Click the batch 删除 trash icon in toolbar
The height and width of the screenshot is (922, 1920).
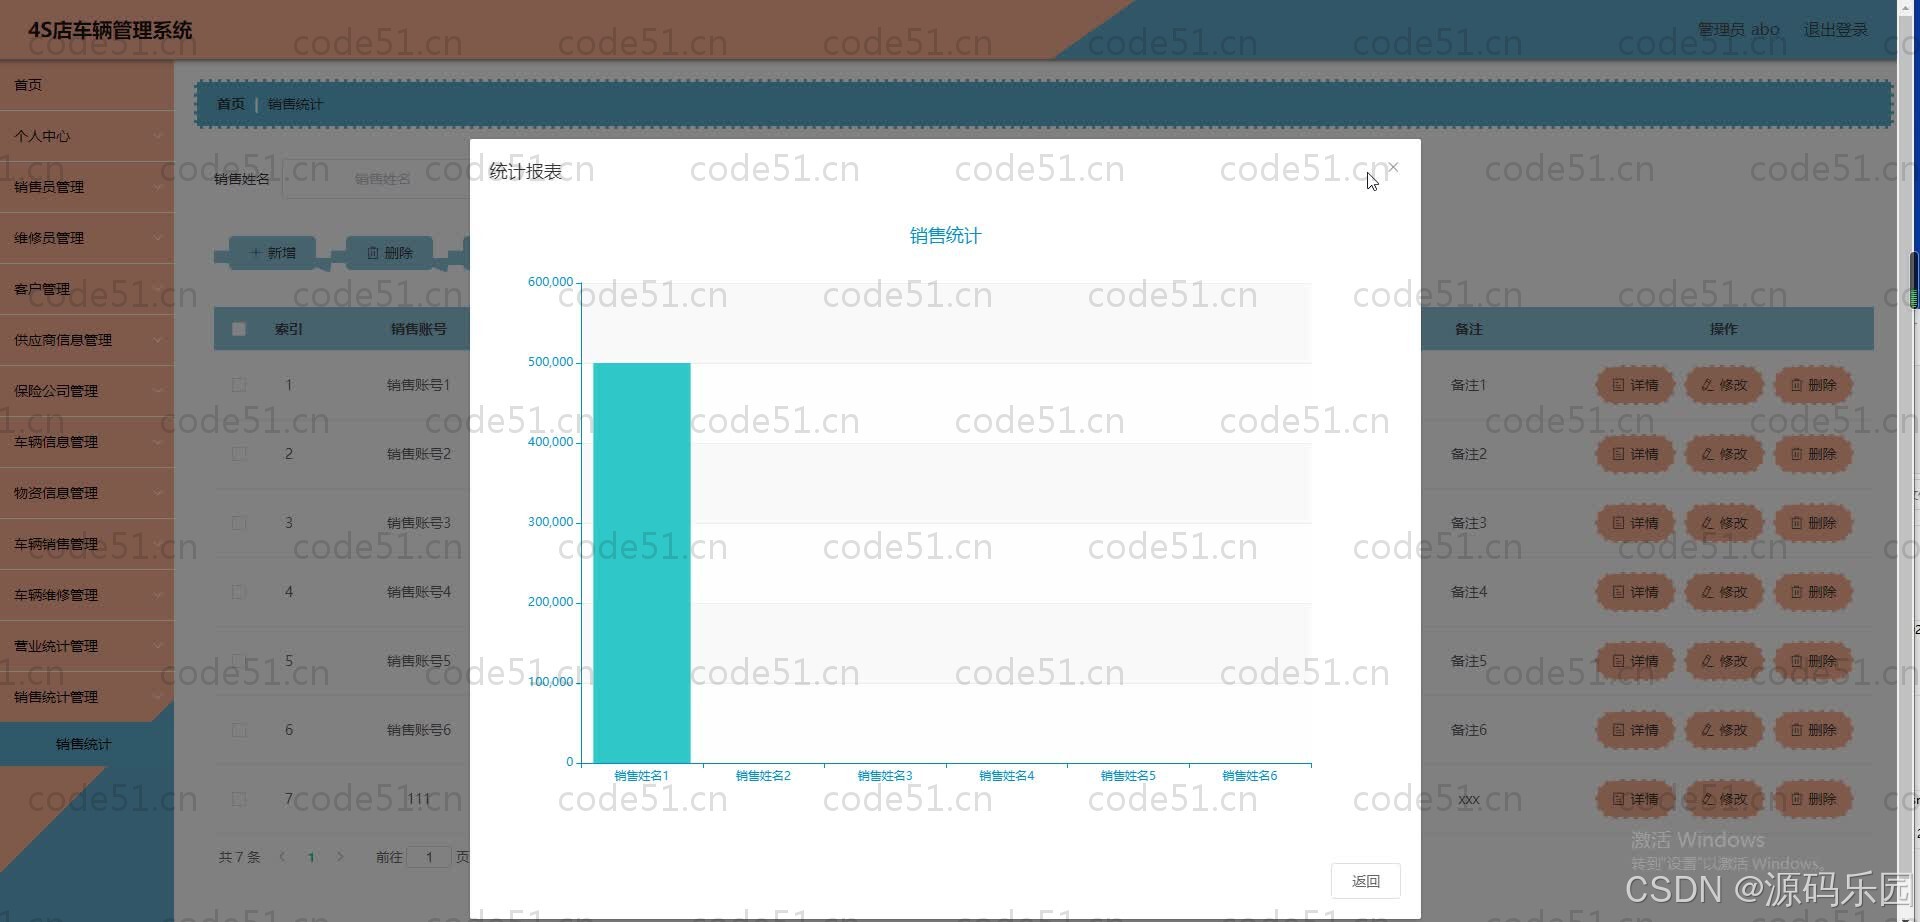coord(388,252)
